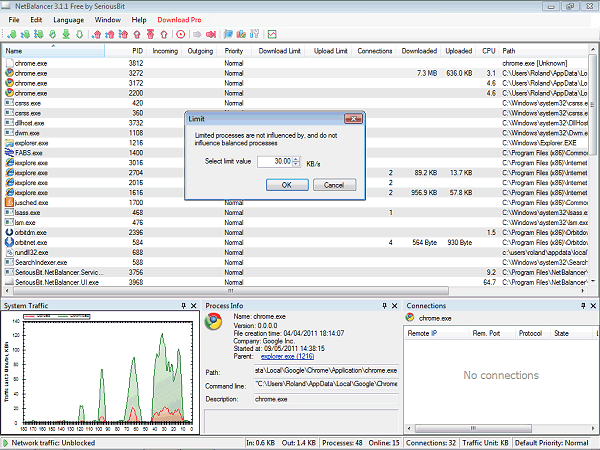This screenshot has width=600, height=450.
Task: Click the process list vertical scrollbar thumb
Action: point(592,103)
